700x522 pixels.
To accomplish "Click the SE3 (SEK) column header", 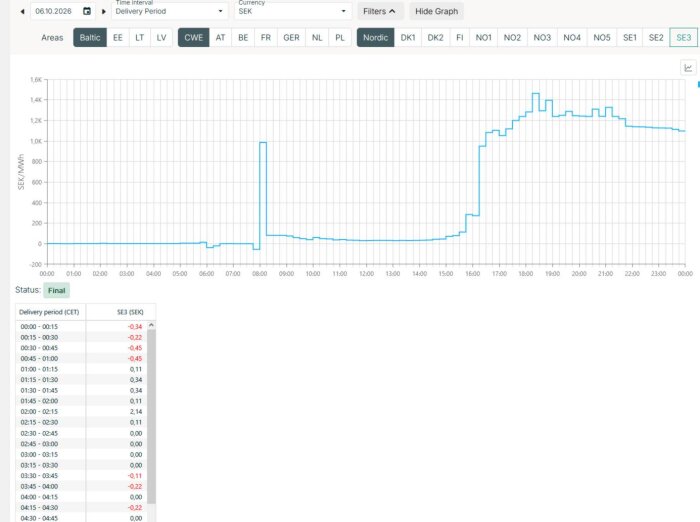I will 121,312.
